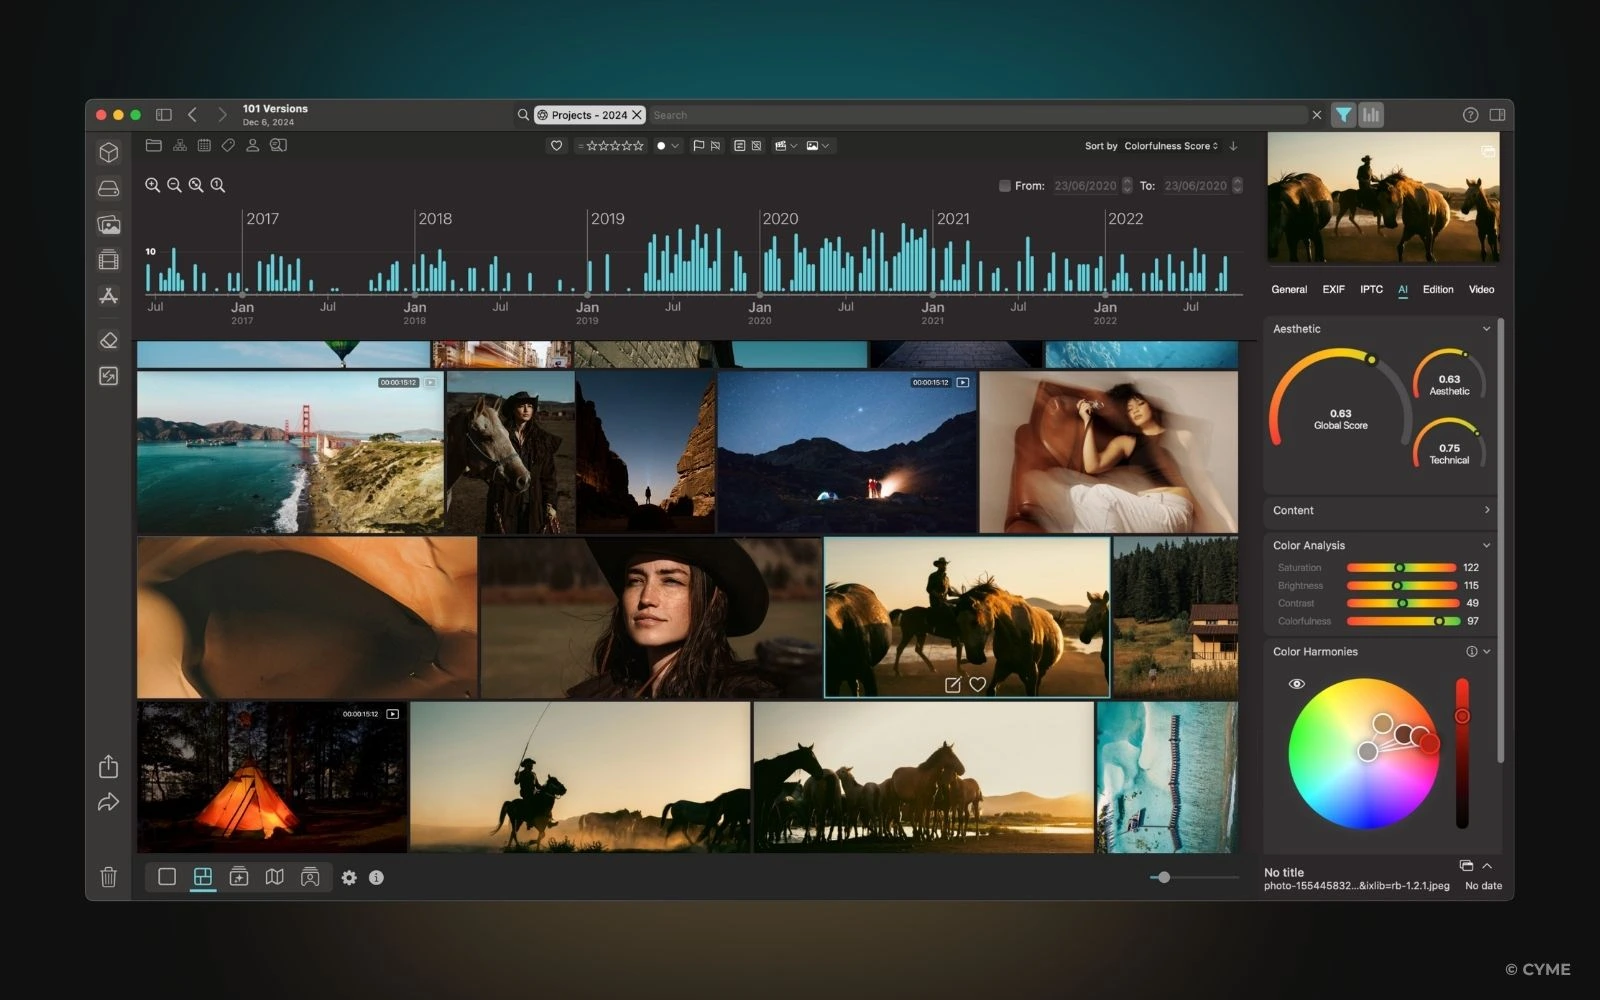Image resolution: width=1600 pixels, height=1000 pixels.
Task: Toggle the color harmonies eye visibility icon
Action: [x=1296, y=684]
